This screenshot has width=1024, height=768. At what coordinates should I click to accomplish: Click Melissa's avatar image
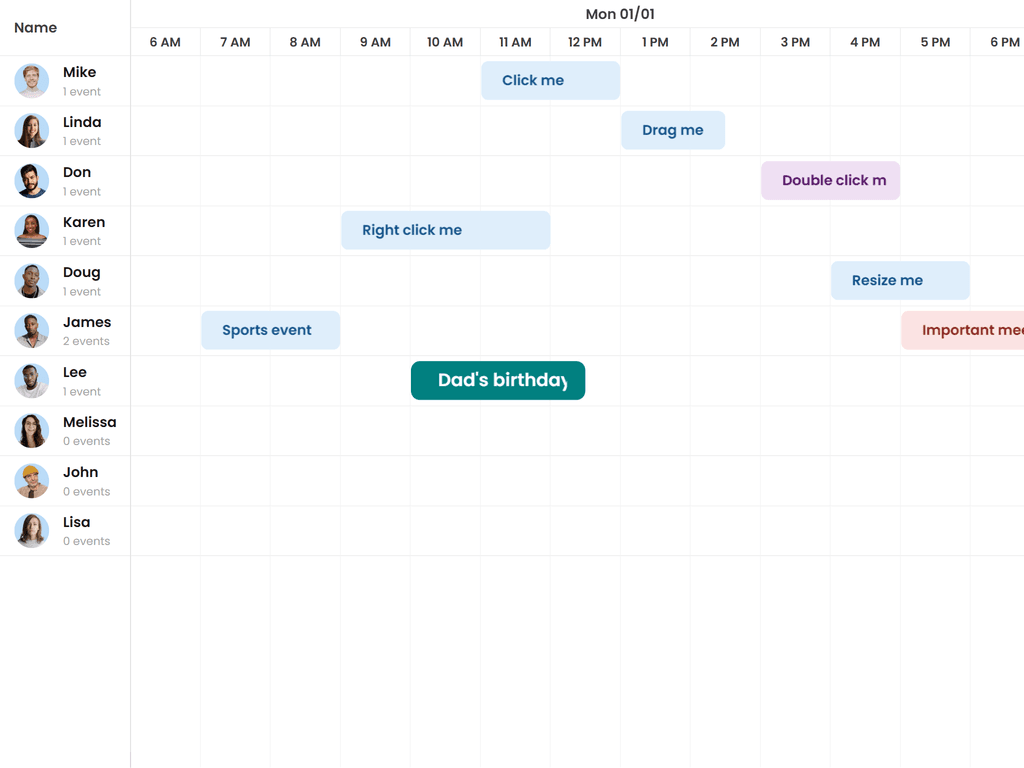(32, 431)
